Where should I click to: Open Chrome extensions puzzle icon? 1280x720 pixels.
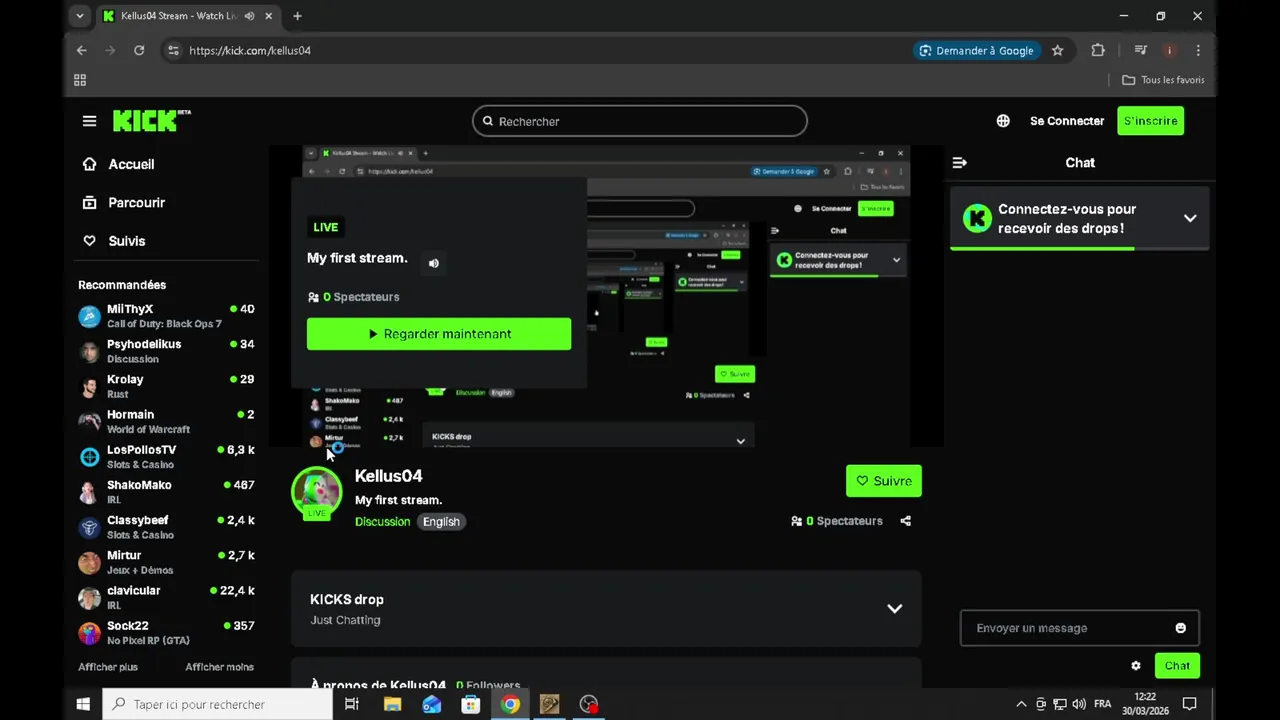point(1098,50)
